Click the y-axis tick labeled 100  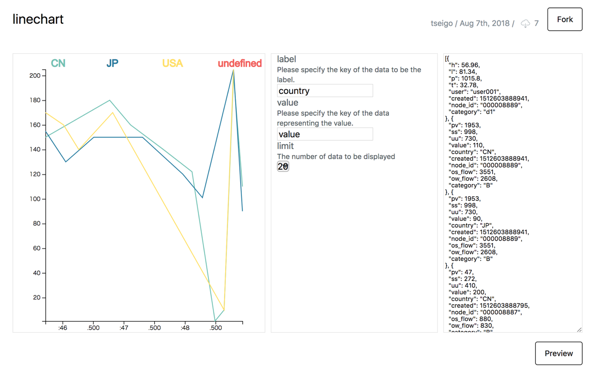(x=35, y=199)
